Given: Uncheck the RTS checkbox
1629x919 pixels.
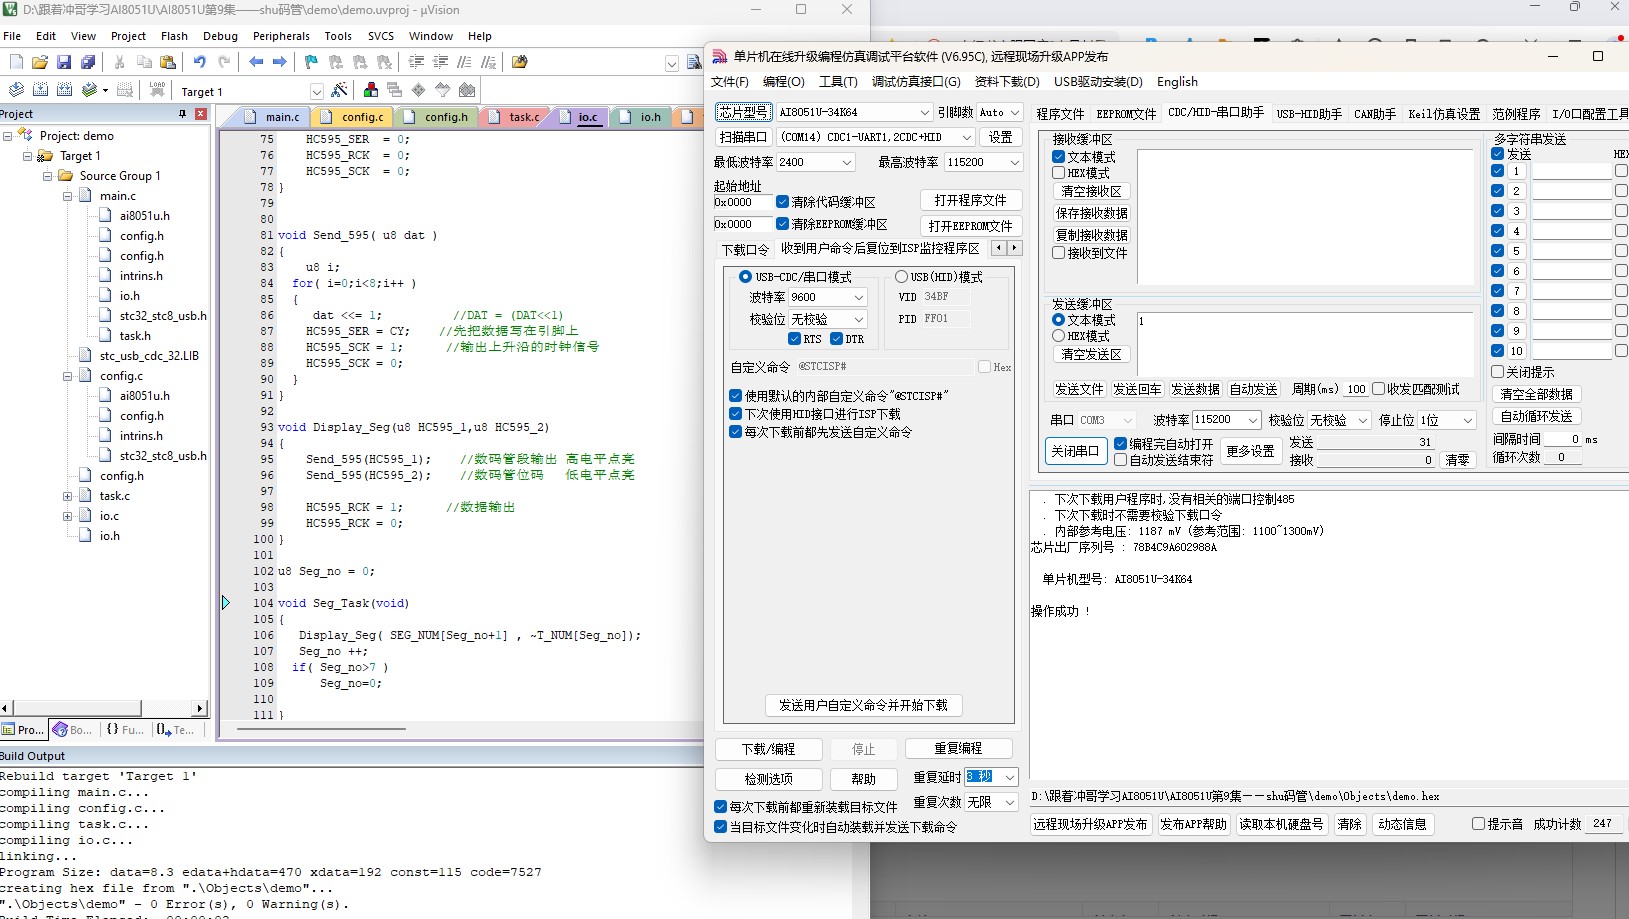Looking at the screenshot, I should tap(794, 339).
